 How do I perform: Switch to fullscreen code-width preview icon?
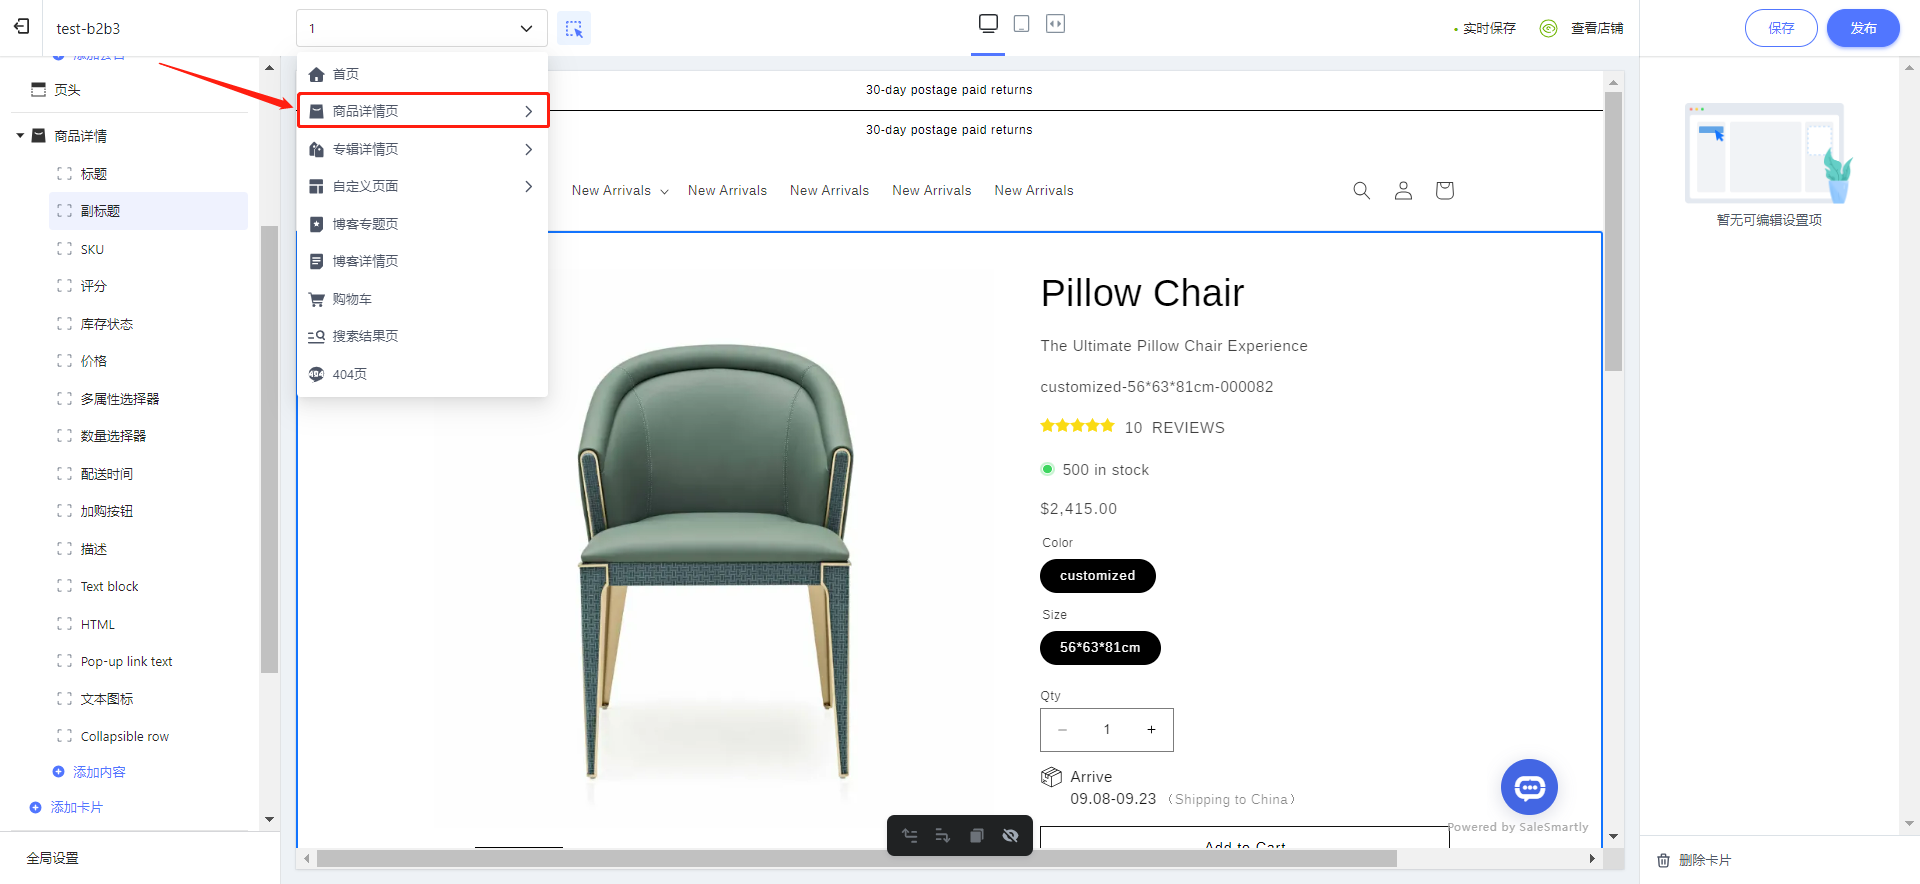point(1055,23)
